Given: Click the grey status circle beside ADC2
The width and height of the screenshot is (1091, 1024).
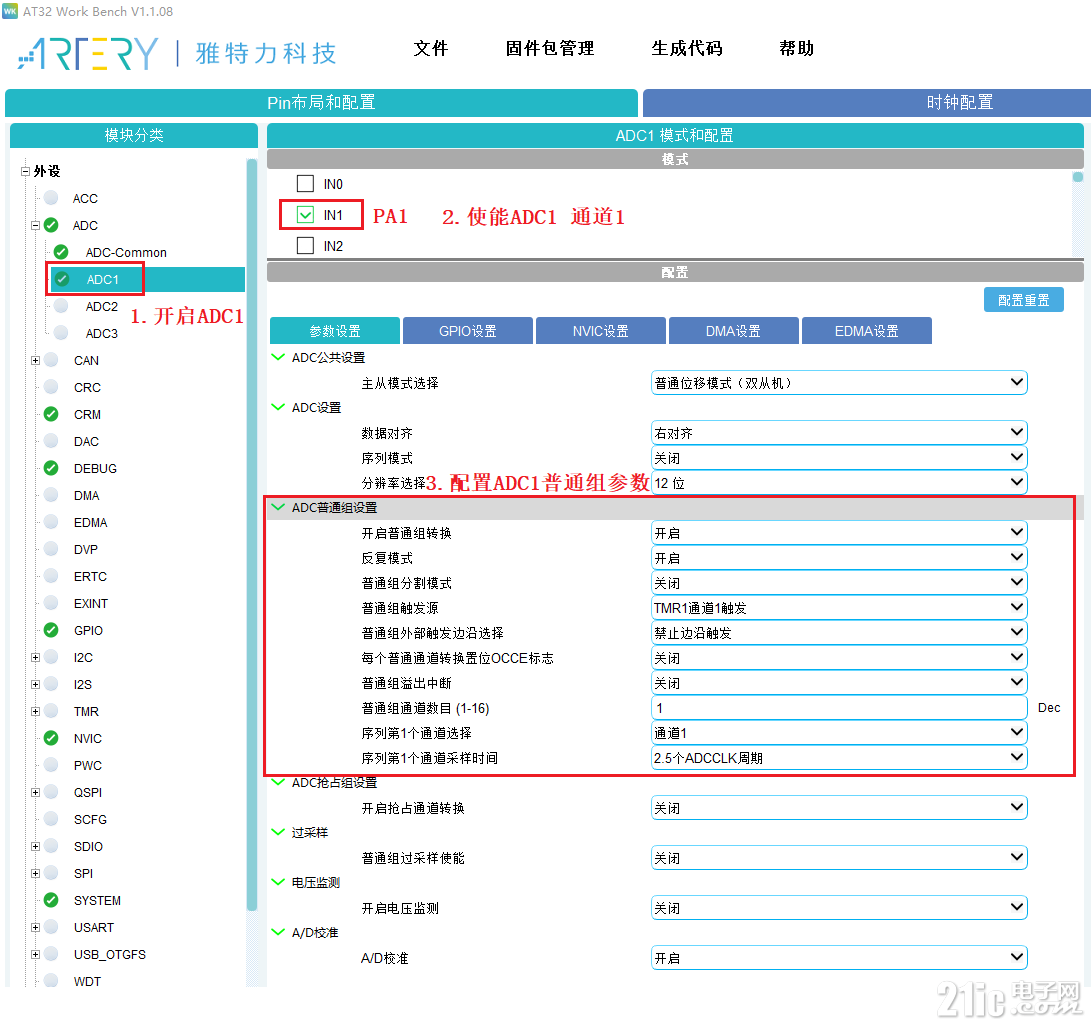Looking at the screenshot, I should [x=61, y=306].
